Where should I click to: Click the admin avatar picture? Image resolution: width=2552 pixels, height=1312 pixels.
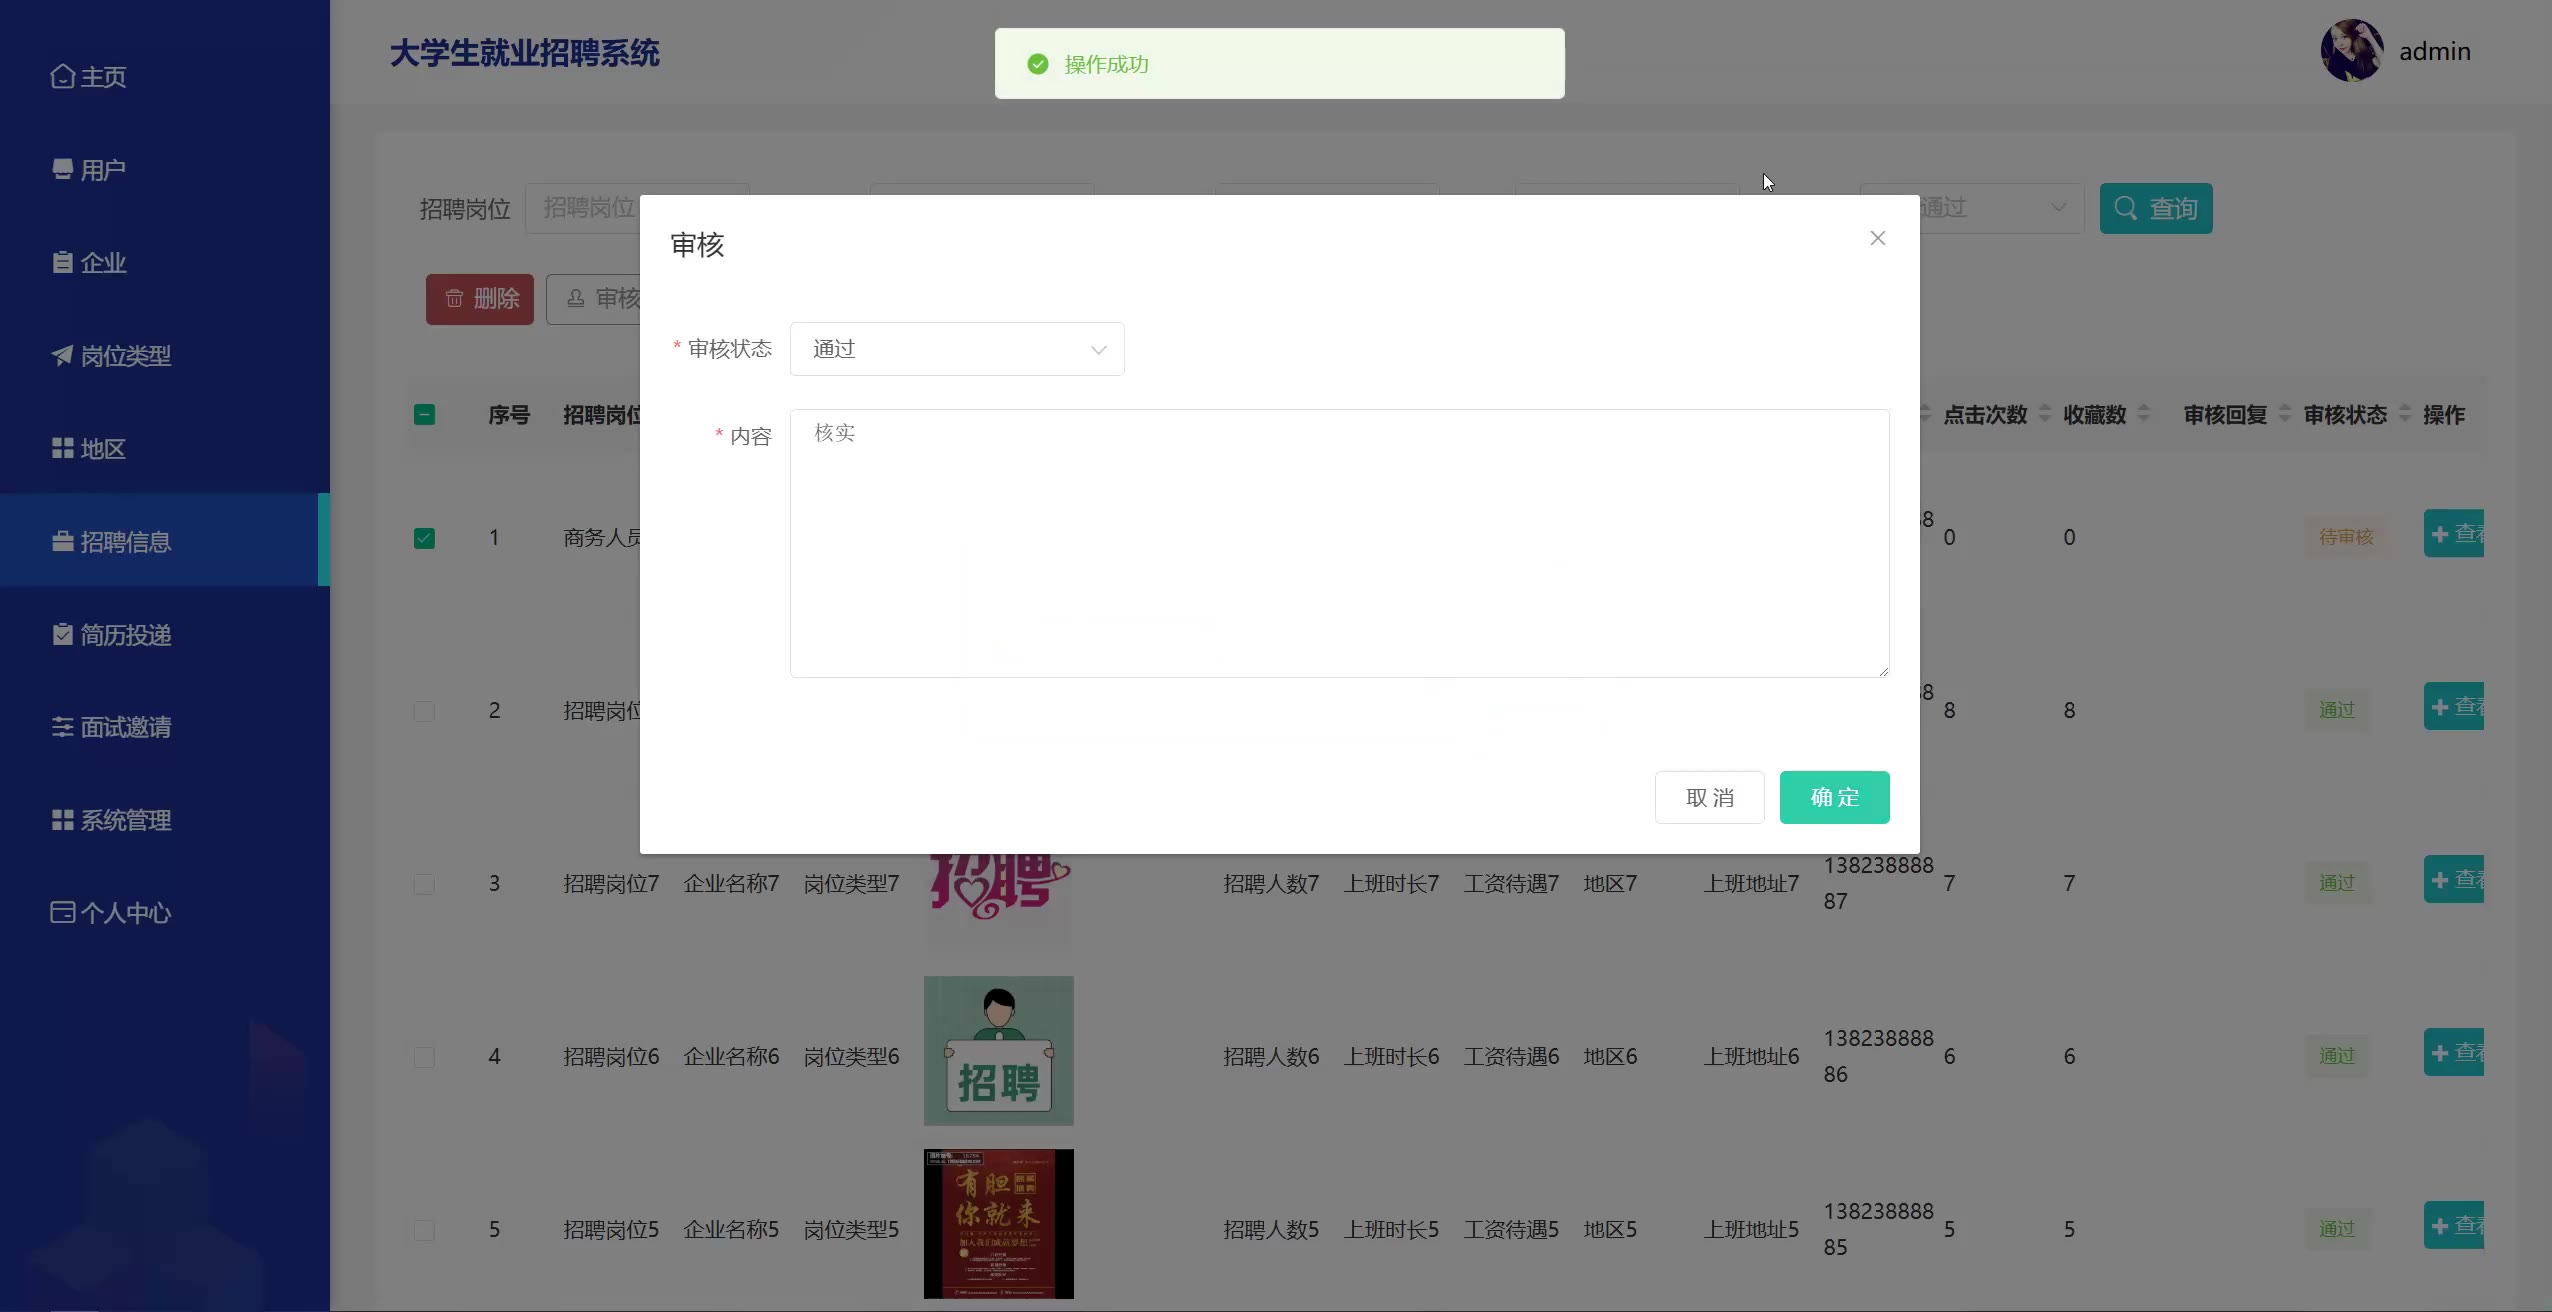[x=2351, y=50]
